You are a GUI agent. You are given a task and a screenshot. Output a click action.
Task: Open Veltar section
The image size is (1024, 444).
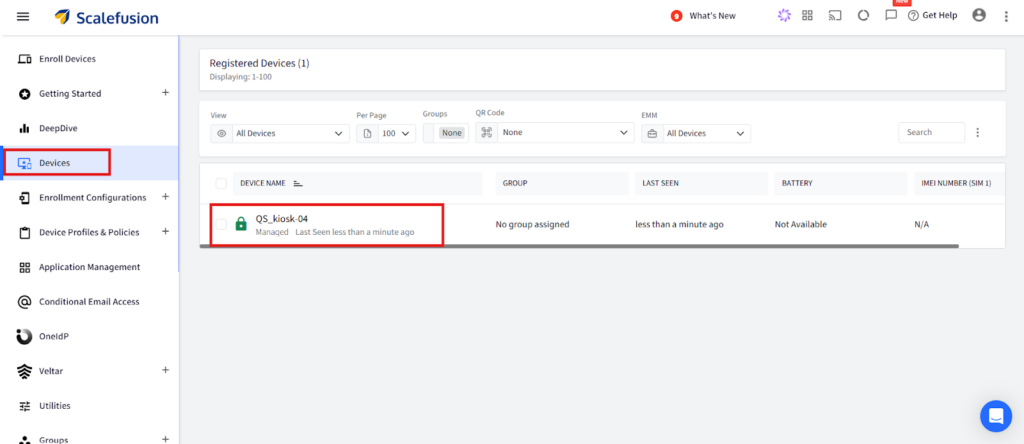click(x=51, y=371)
